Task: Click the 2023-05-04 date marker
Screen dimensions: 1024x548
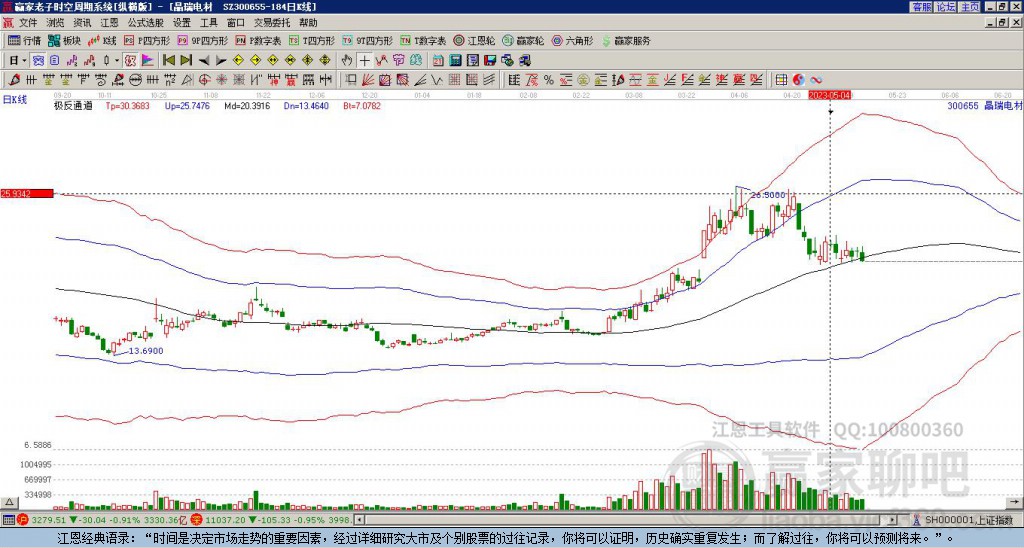Action: click(x=830, y=95)
